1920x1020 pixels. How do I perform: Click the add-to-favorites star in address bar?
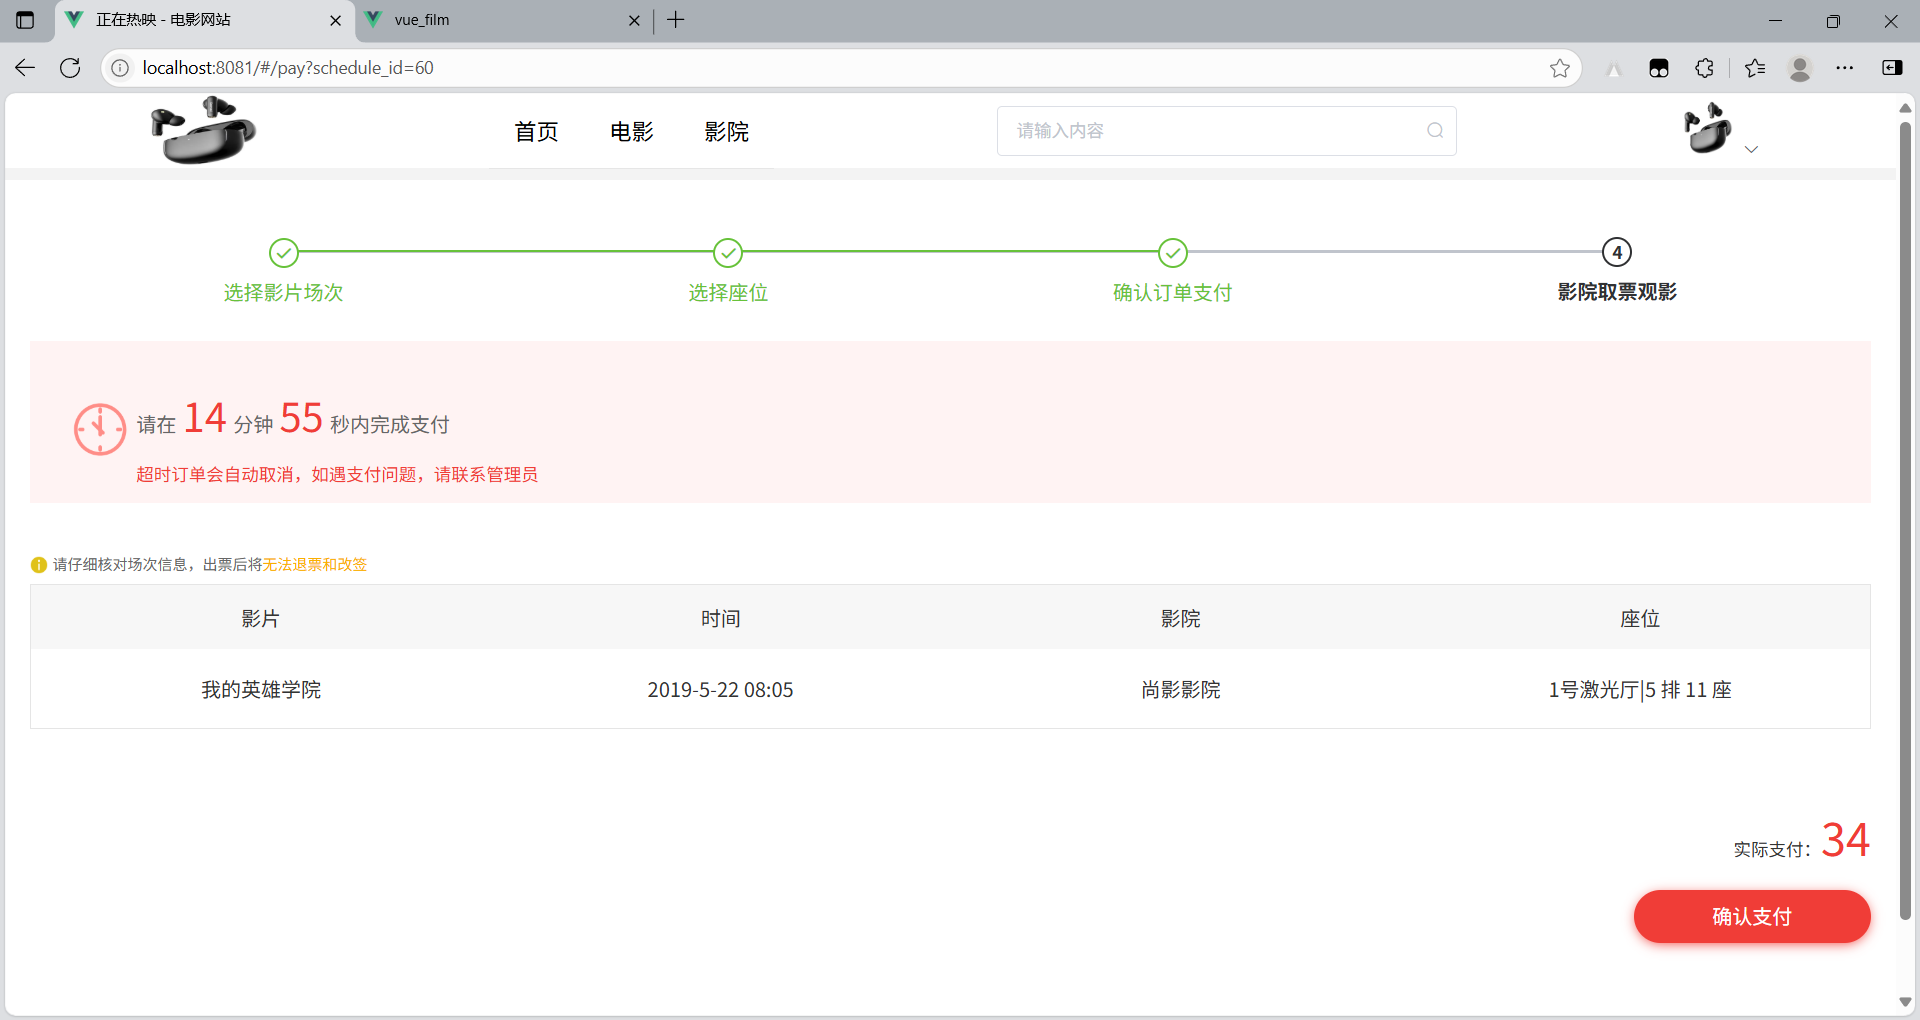point(1560,68)
